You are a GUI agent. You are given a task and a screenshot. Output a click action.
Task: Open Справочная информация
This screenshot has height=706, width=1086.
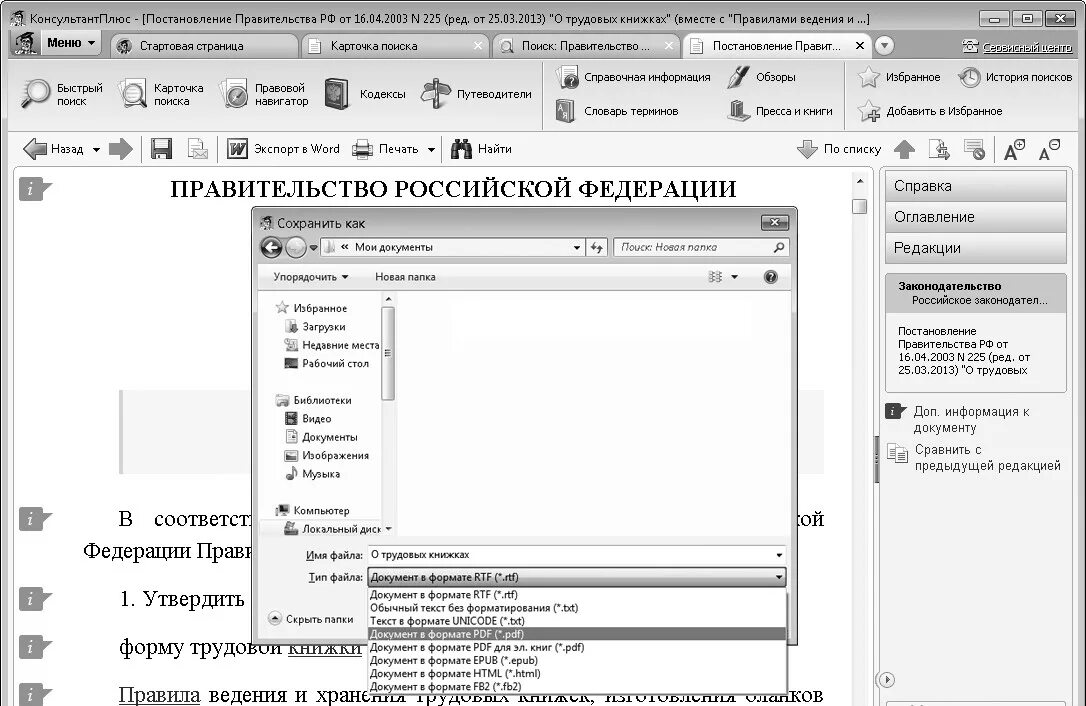click(x=633, y=77)
